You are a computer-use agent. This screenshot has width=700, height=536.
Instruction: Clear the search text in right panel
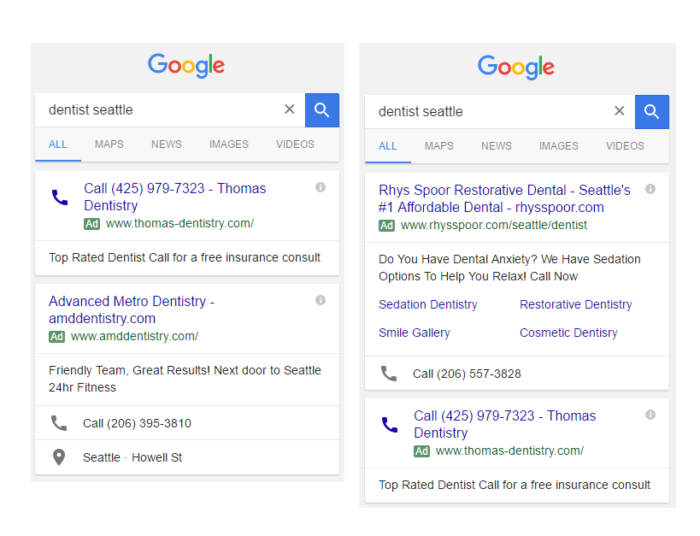[619, 111]
